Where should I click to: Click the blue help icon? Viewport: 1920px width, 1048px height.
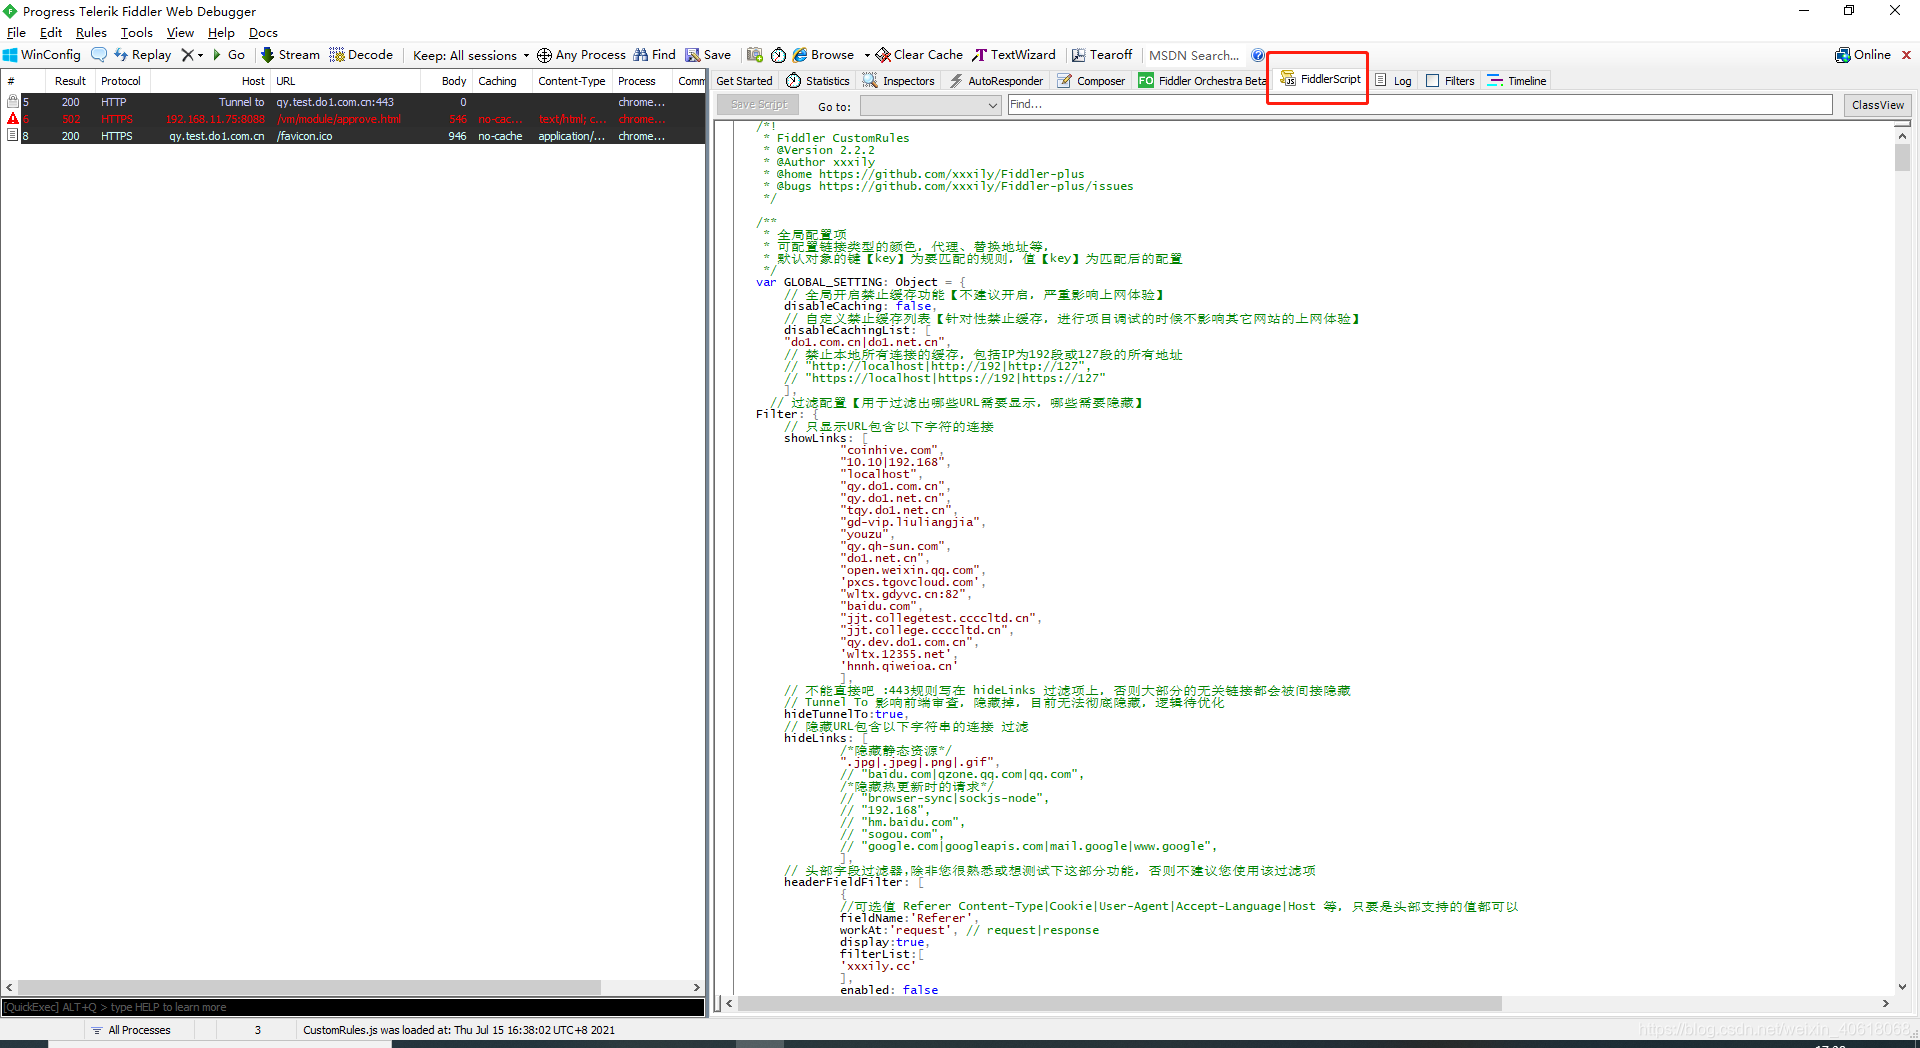click(x=1258, y=55)
